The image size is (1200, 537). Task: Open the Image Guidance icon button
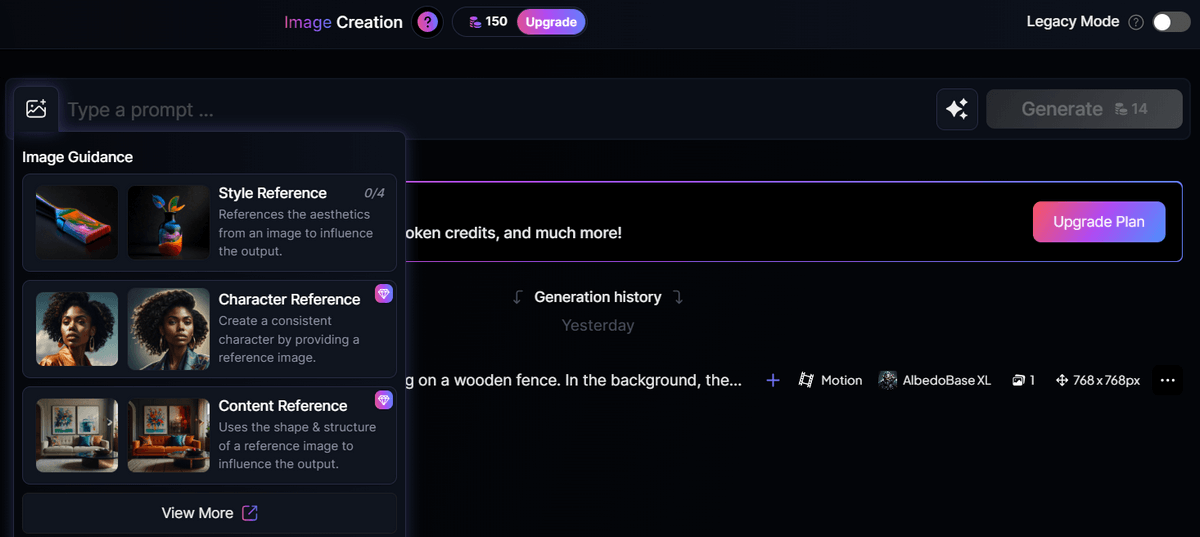37,109
